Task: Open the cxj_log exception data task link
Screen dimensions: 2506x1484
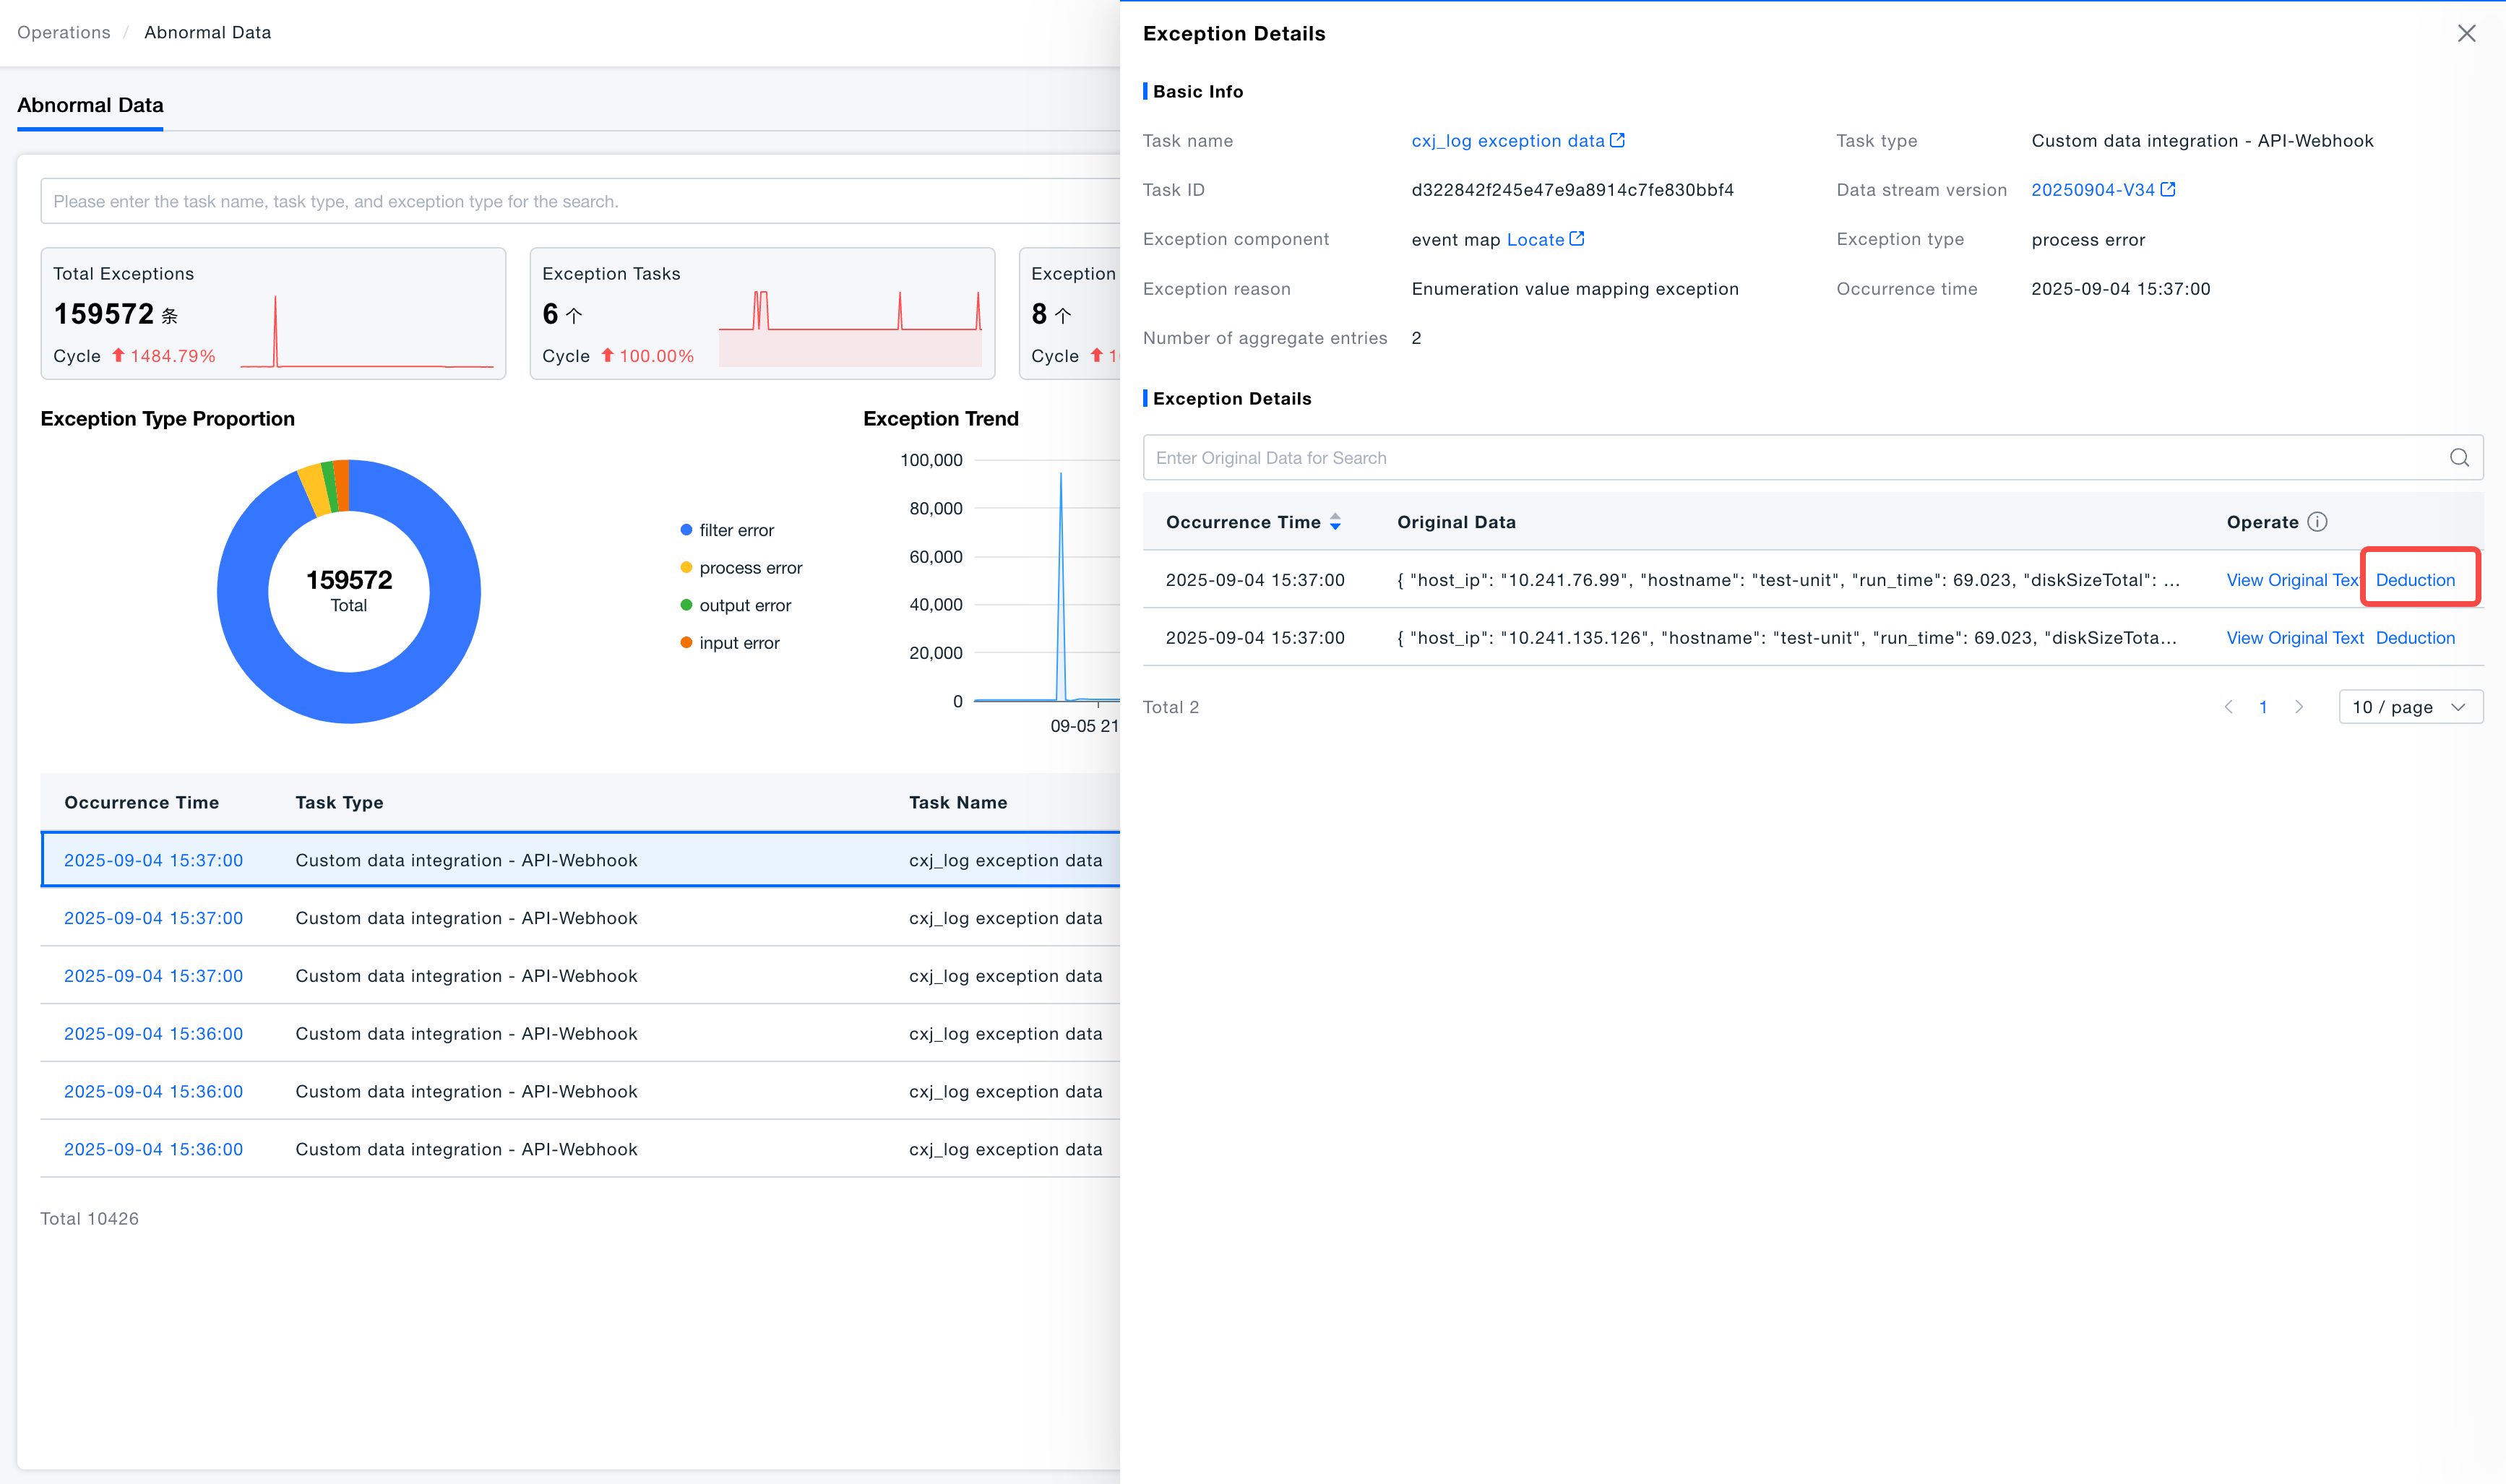Action: click(1507, 141)
